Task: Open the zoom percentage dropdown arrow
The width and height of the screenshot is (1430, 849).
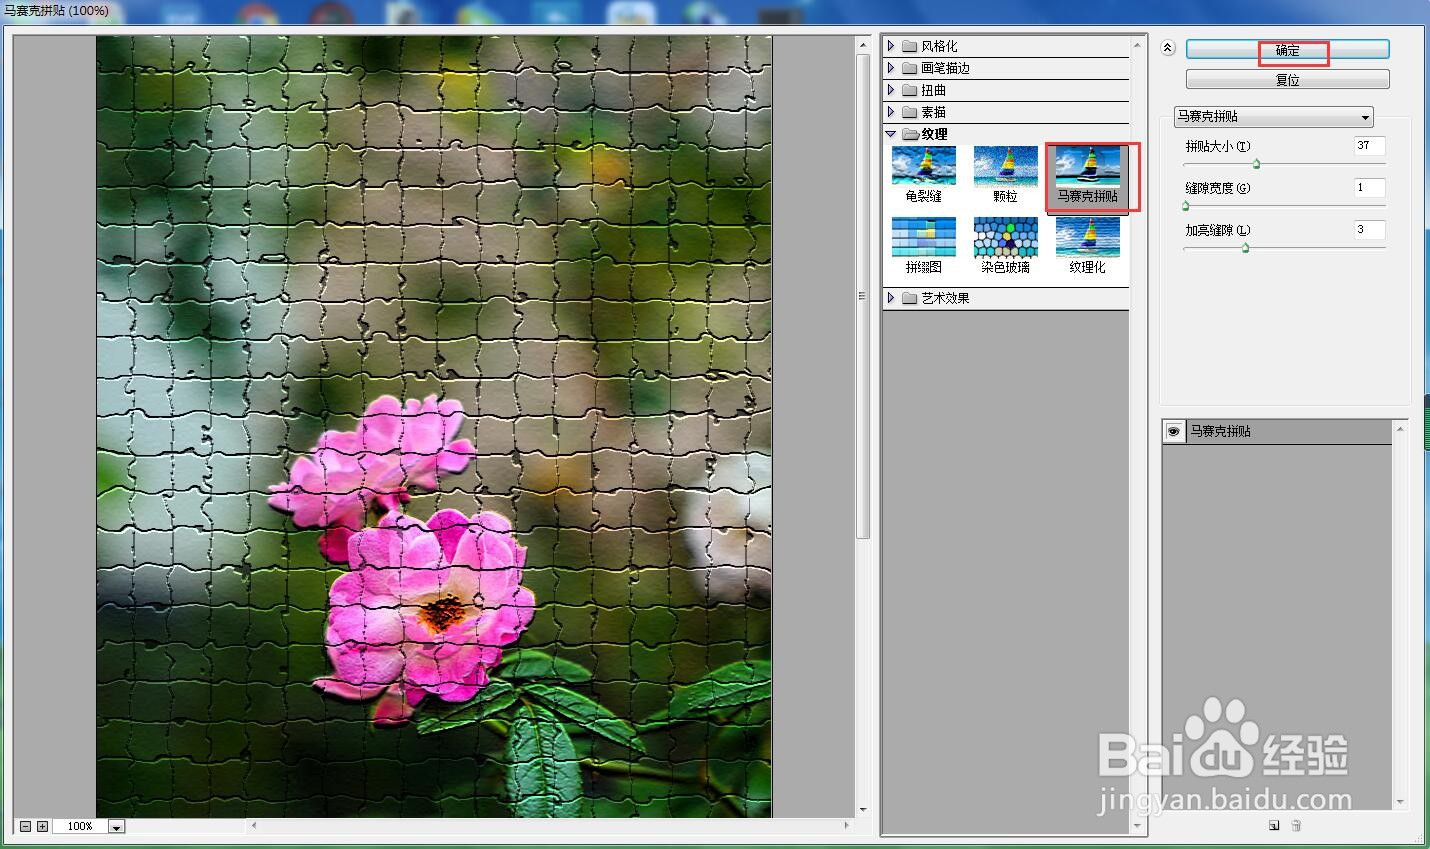Action: (x=117, y=827)
